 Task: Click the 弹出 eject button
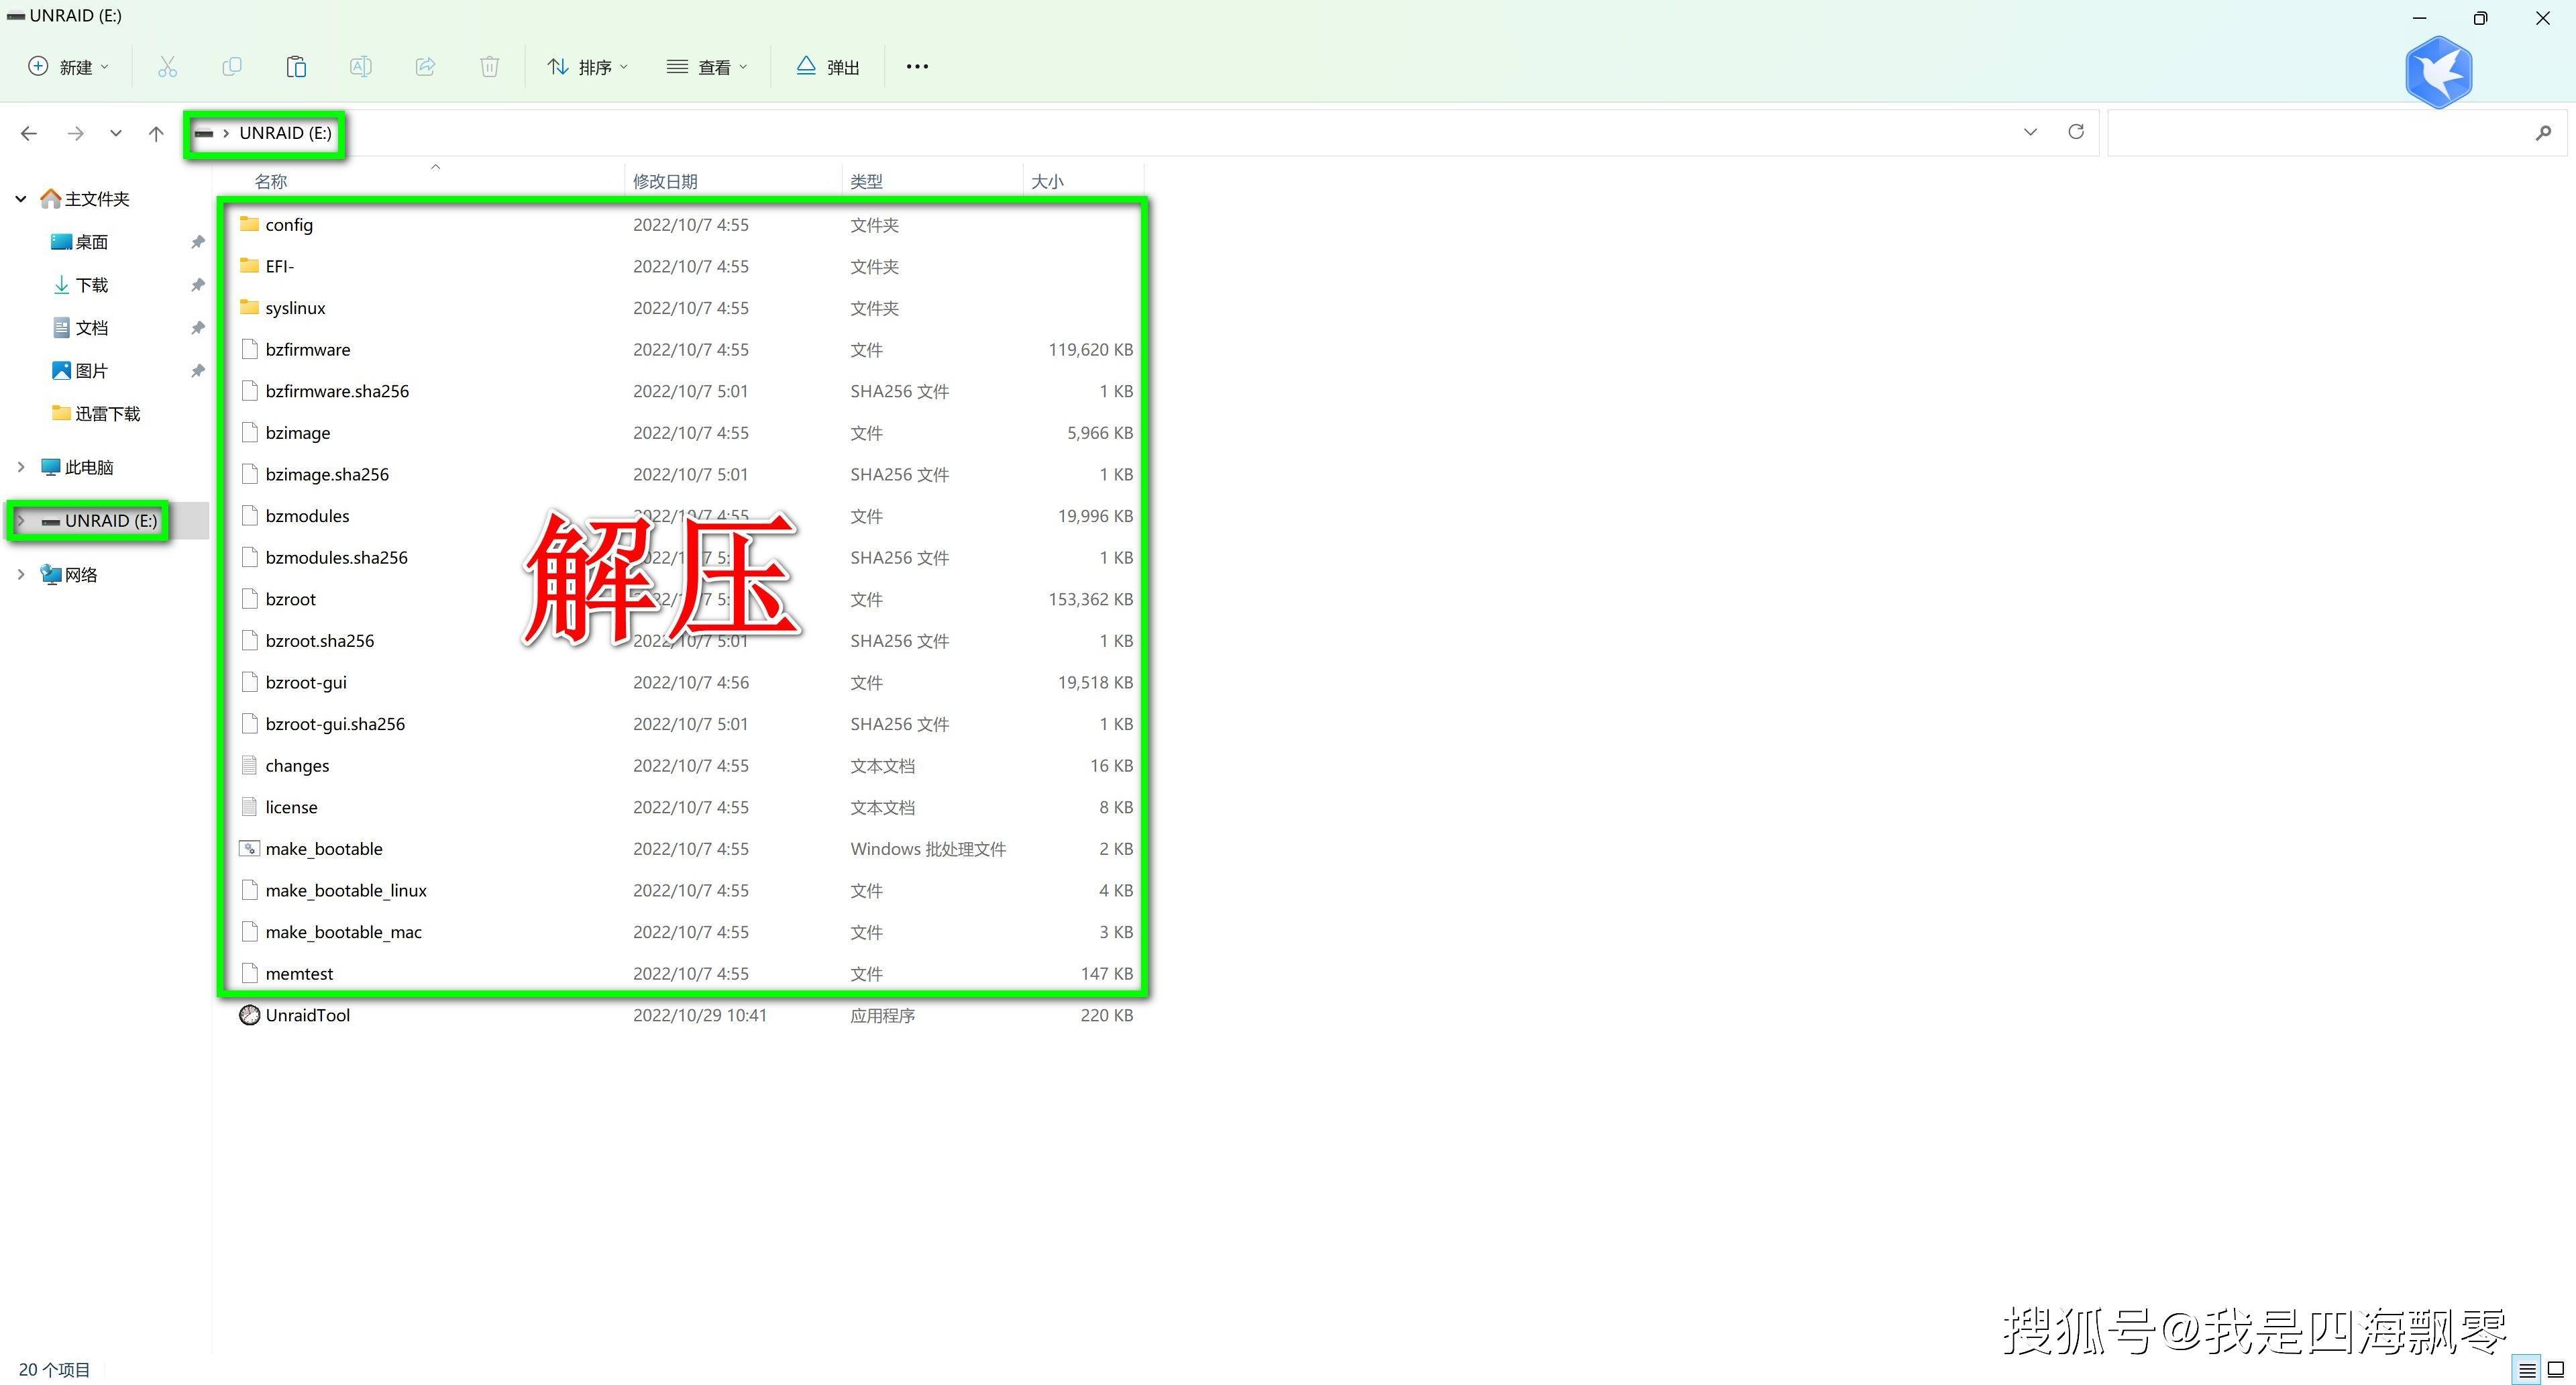pos(828,67)
